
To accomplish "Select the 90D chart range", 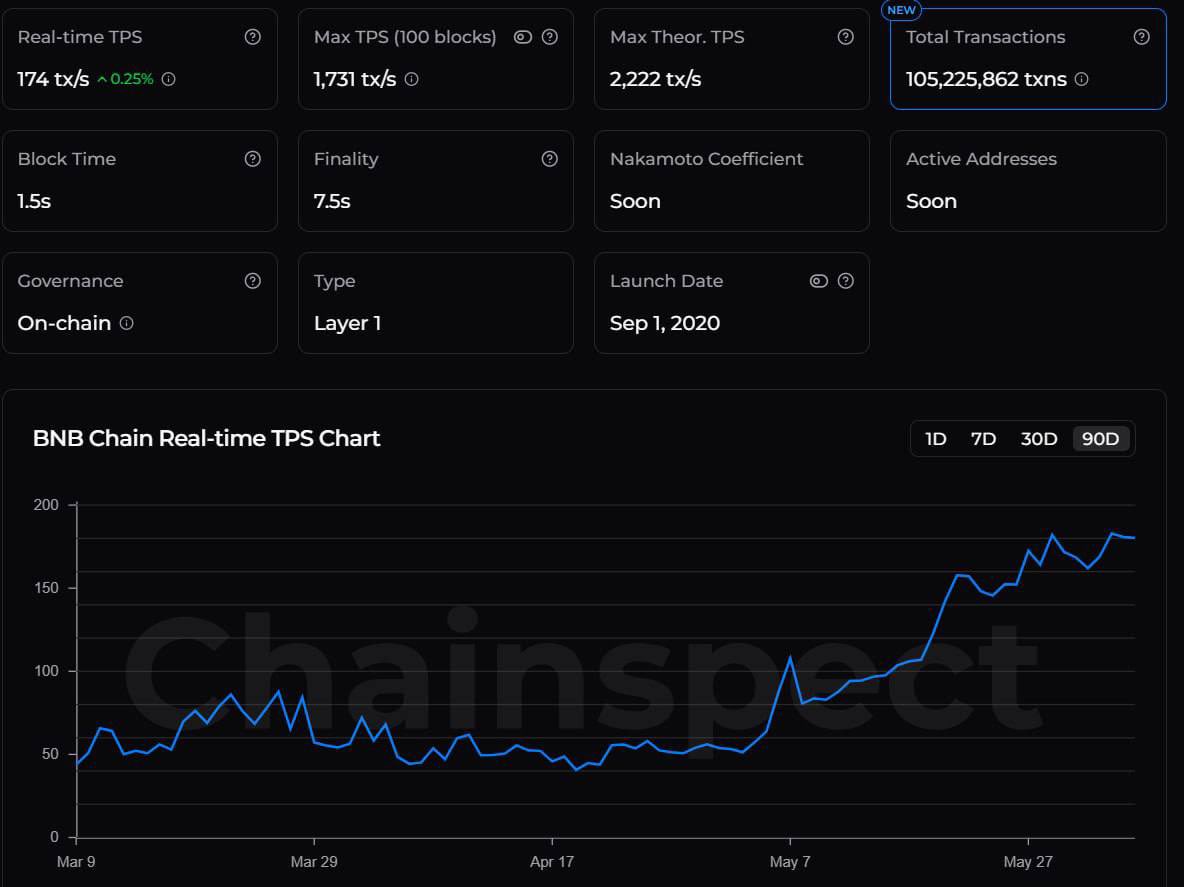I will 1100,439.
